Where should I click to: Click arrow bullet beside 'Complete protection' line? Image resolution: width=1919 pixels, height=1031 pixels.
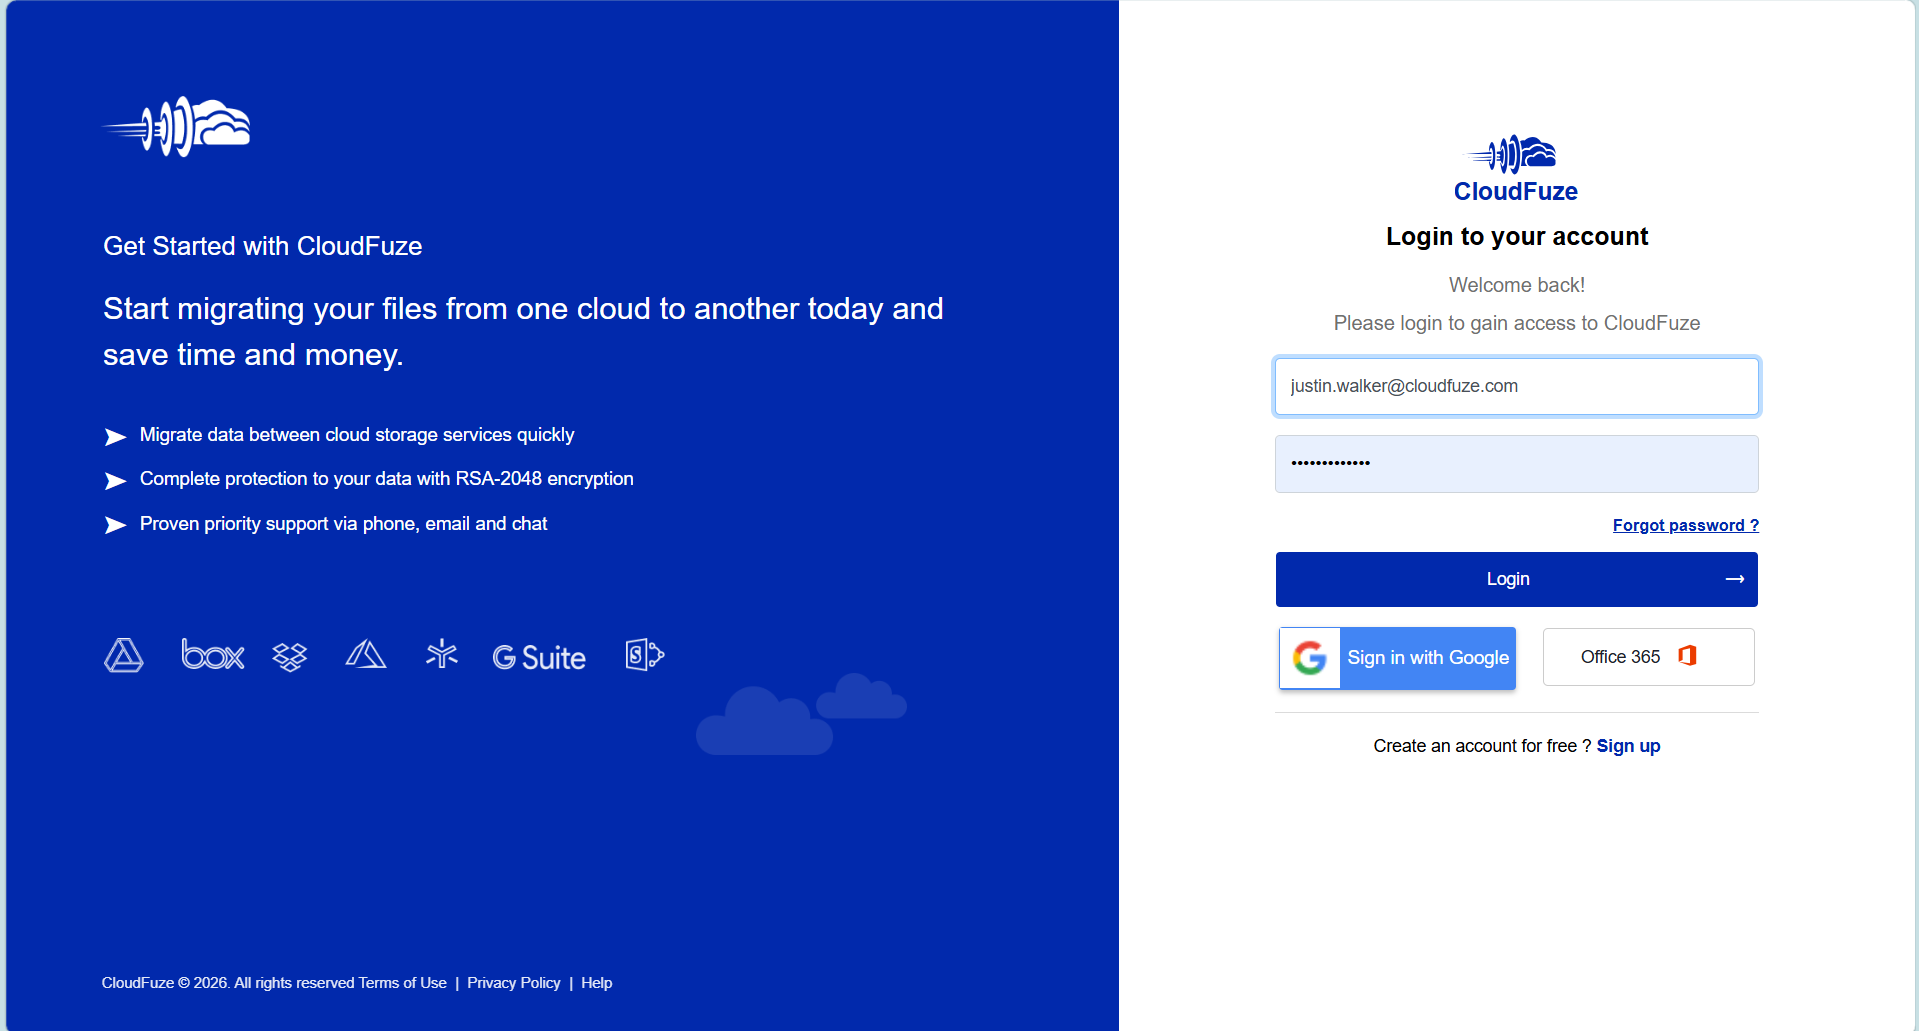pyautogui.click(x=116, y=481)
